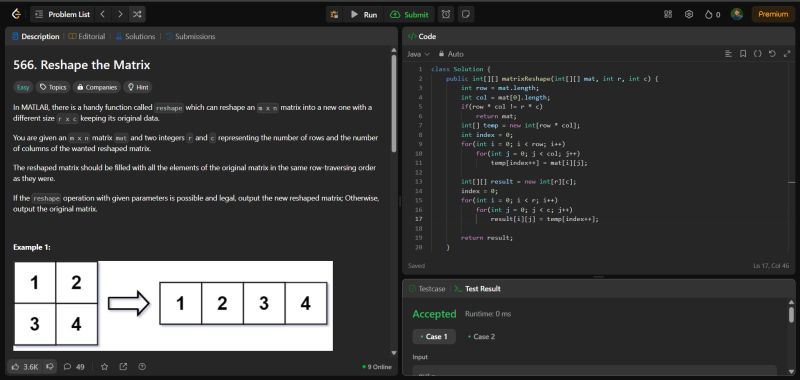Open the settings gear icon
This screenshot has height=380, width=800.
click(689, 14)
